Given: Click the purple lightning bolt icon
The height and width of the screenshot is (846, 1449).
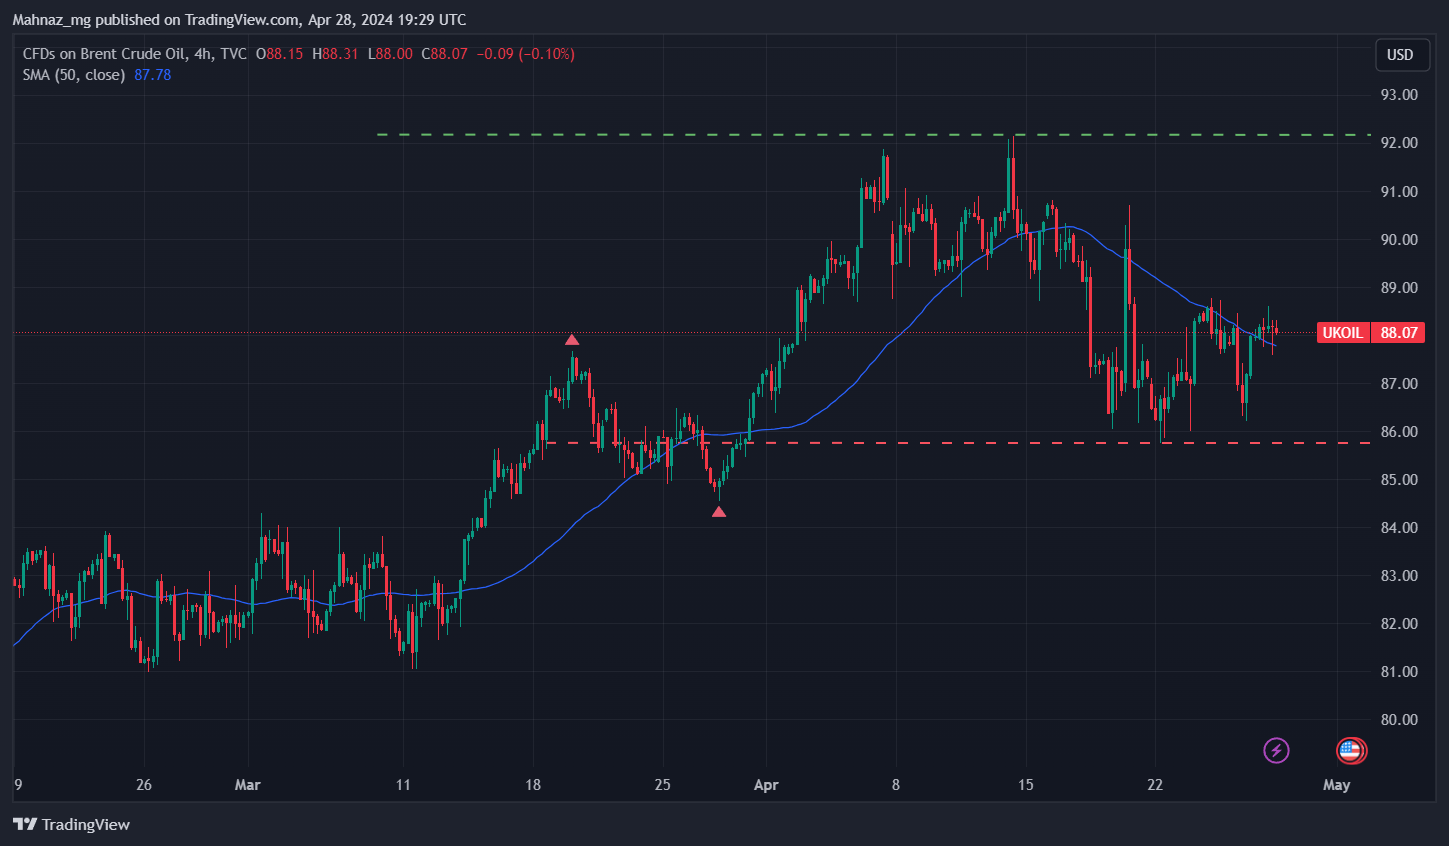Looking at the screenshot, I should tap(1276, 750).
